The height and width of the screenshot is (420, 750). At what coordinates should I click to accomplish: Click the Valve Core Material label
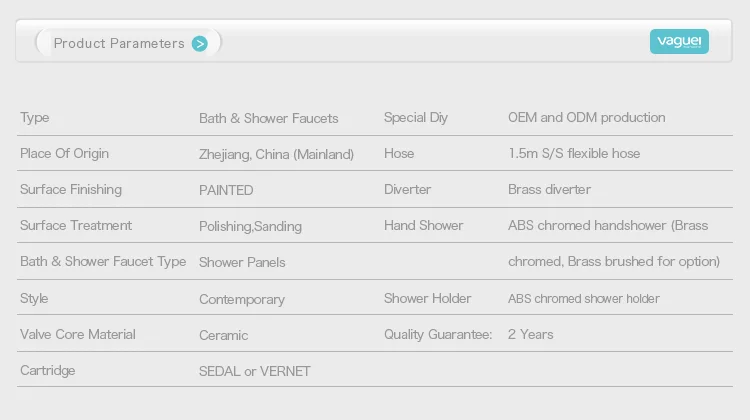pos(78,334)
